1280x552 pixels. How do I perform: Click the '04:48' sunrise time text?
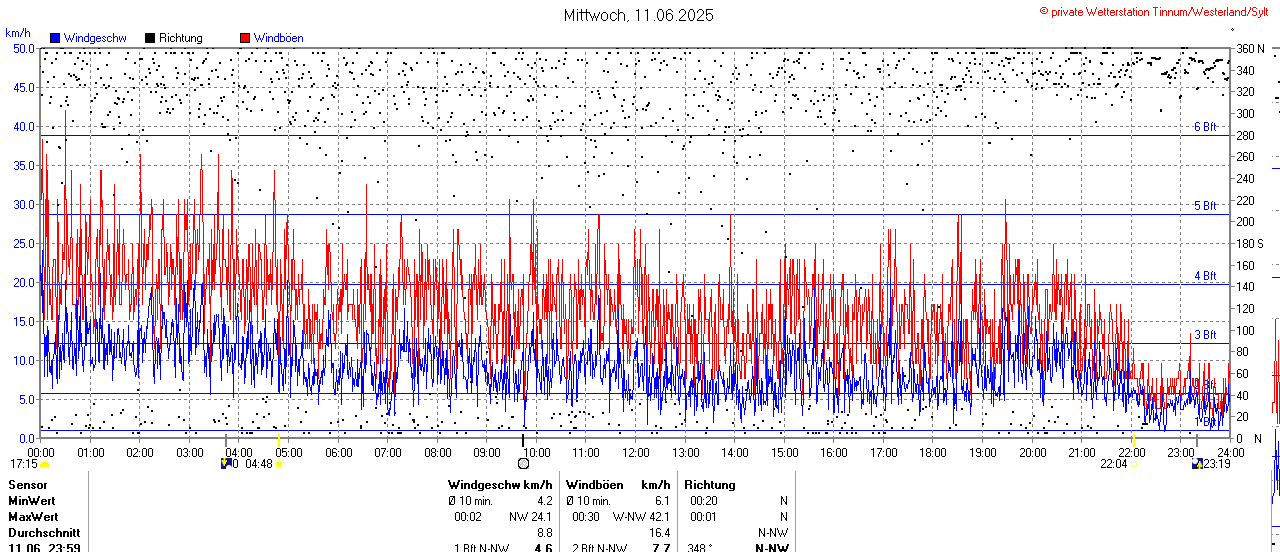259,464
